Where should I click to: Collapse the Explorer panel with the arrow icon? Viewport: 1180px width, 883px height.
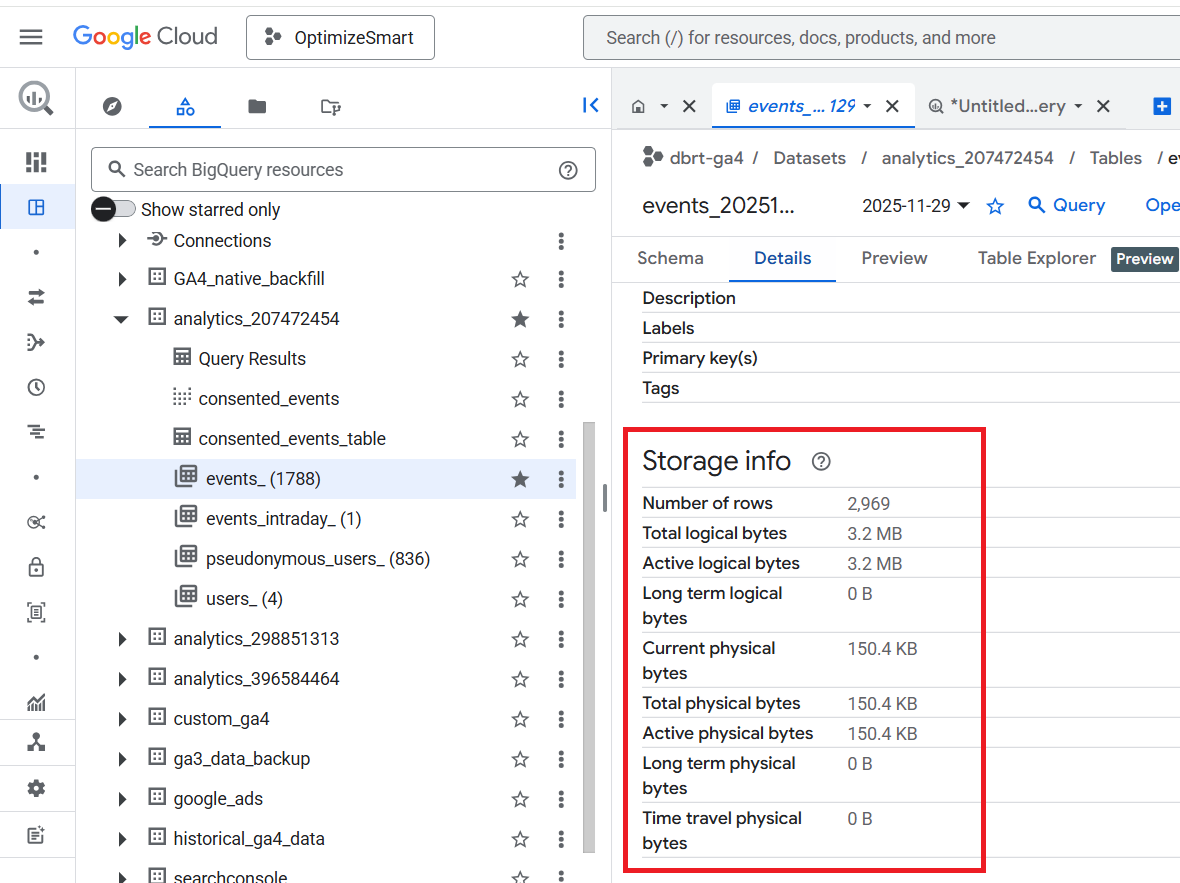click(x=590, y=106)
